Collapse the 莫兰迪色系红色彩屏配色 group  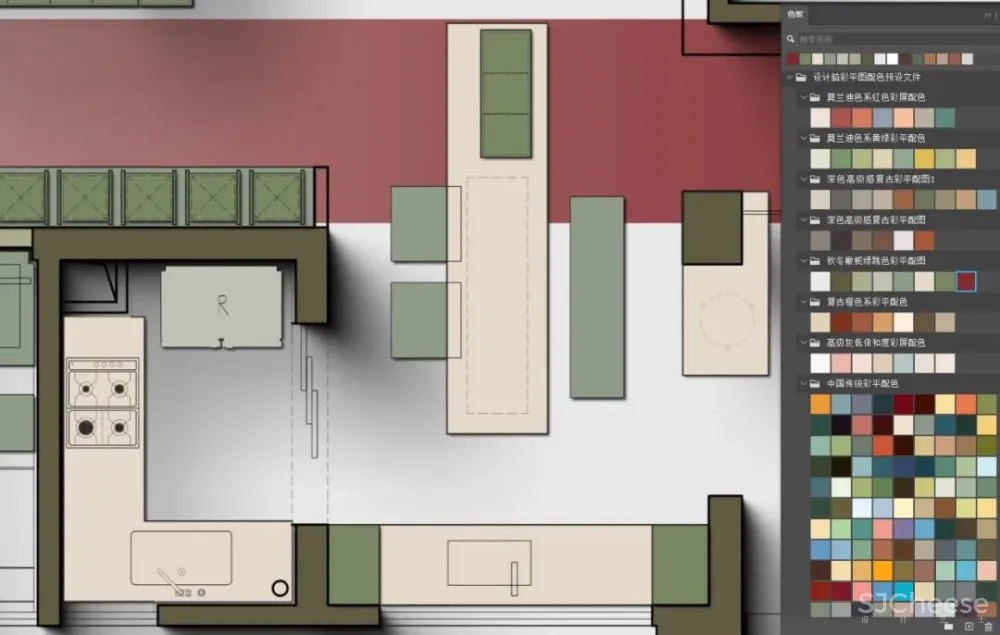(803, 97)
